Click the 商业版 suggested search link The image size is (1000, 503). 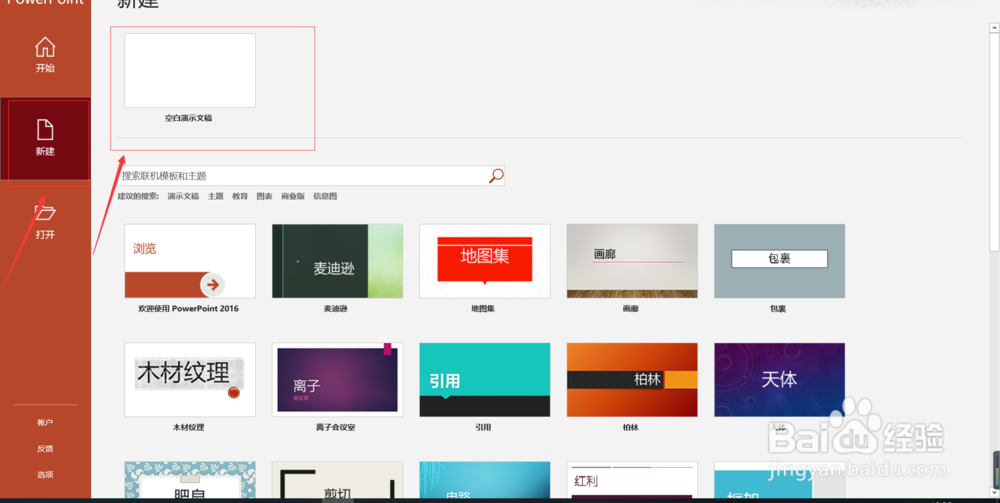[x=293, y=196]
